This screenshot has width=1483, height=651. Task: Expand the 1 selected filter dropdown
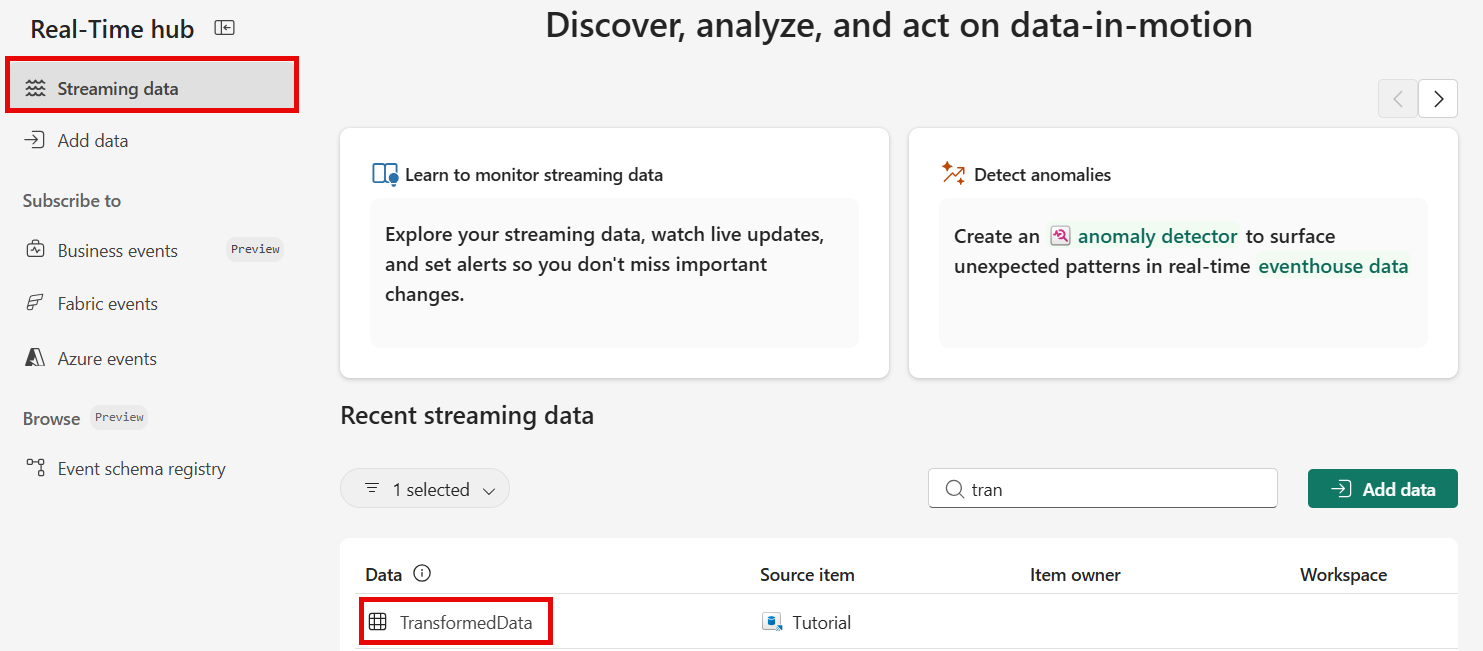click(x=425, y=489)
